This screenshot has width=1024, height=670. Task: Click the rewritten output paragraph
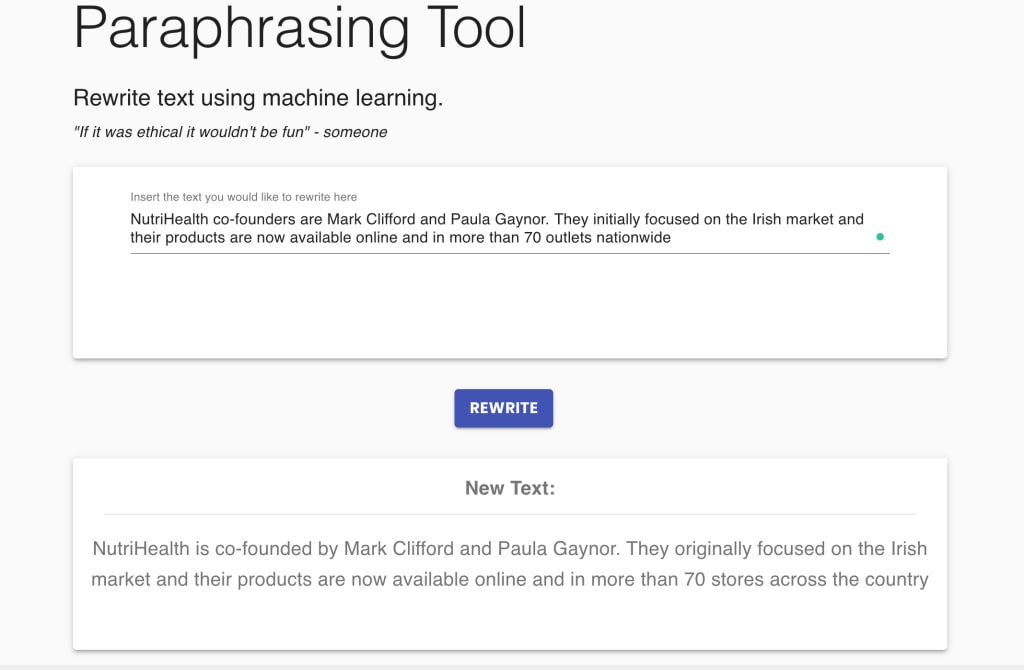click(x=510, y=564)
